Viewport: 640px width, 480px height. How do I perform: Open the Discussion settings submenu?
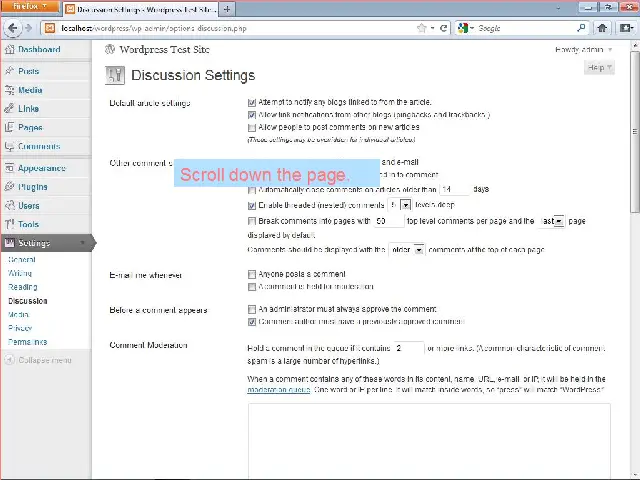[x=28, y=301]
